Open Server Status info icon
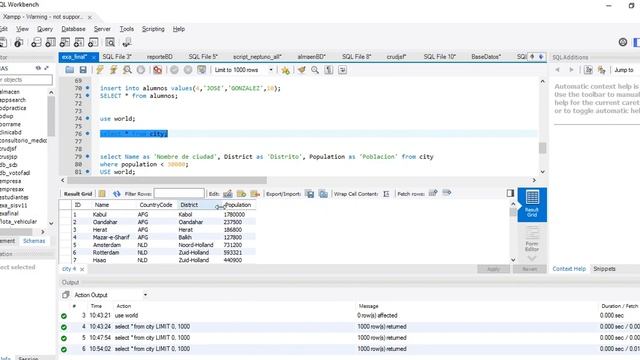 coord(18,42)
